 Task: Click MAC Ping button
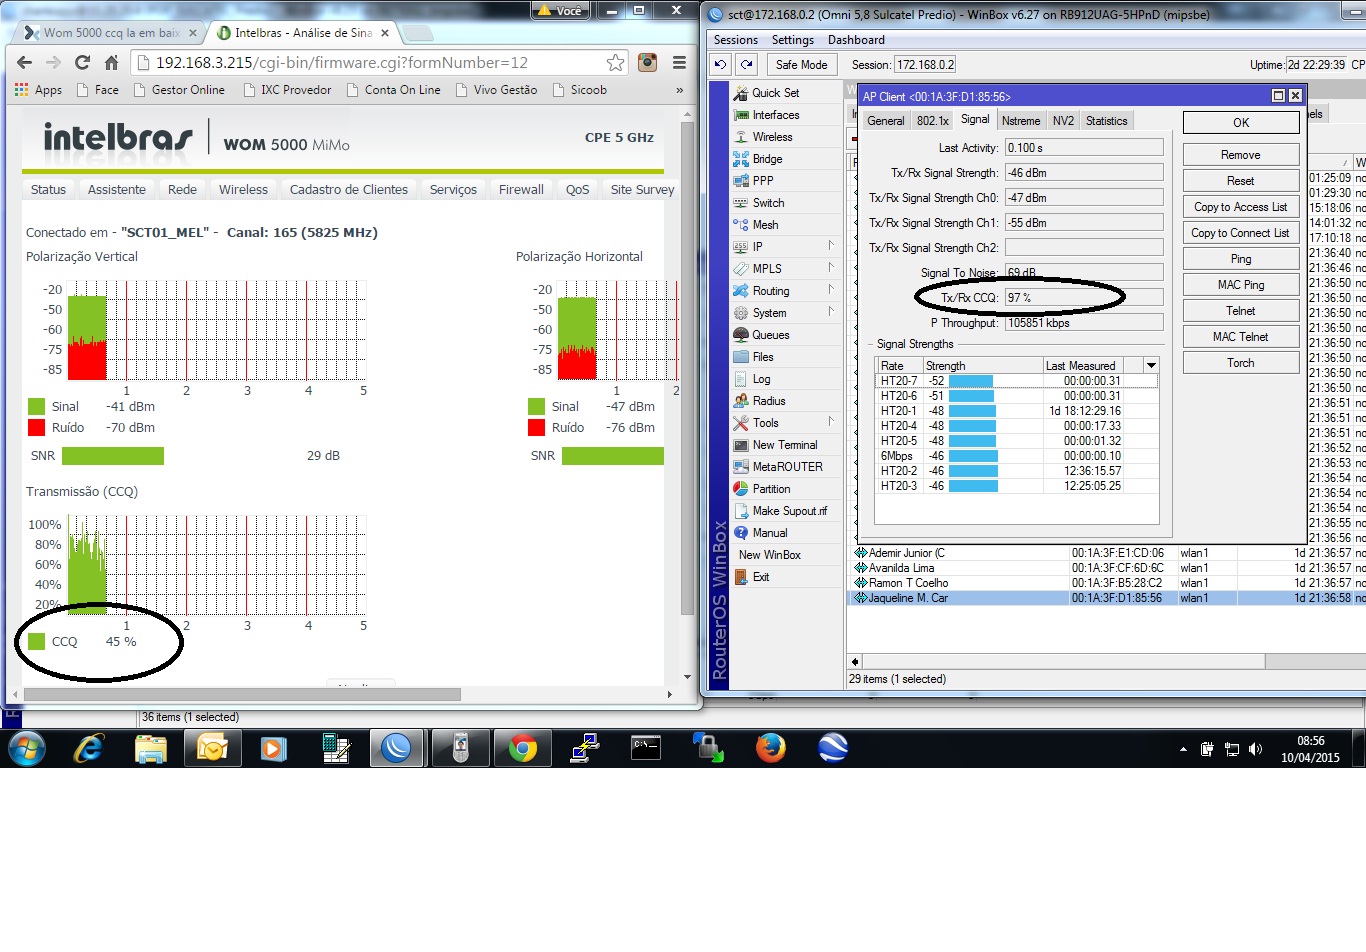tap(1241, 285)
